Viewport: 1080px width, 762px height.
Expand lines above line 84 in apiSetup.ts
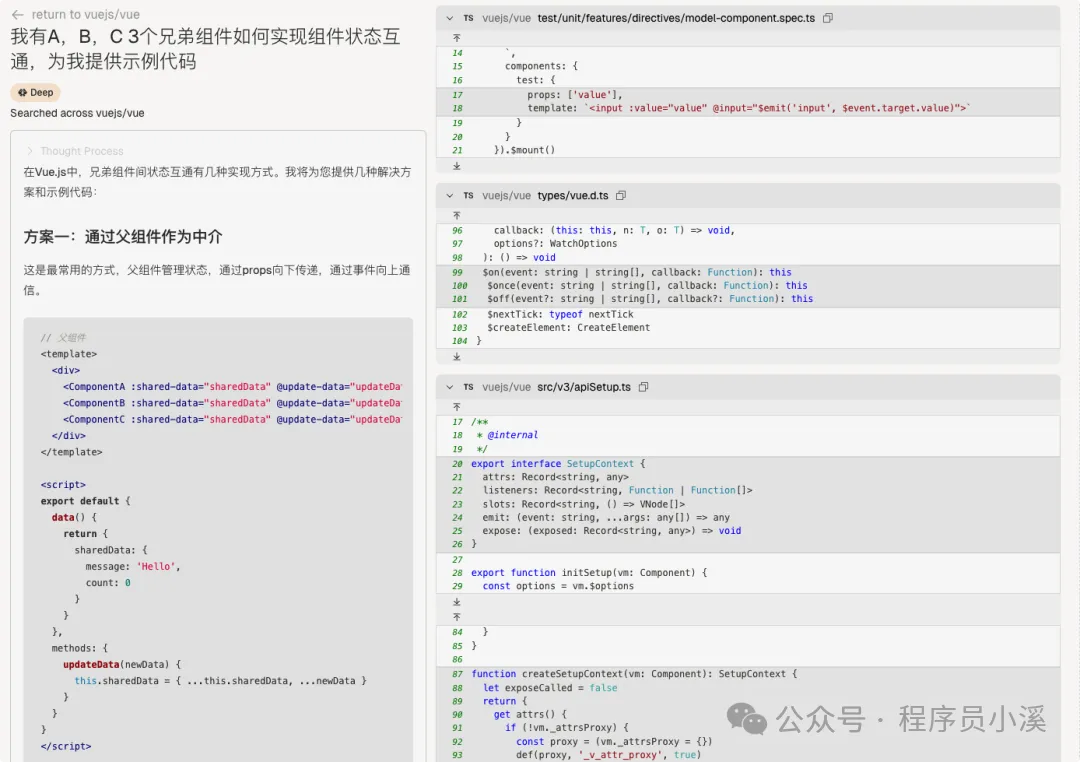point(457,617)
